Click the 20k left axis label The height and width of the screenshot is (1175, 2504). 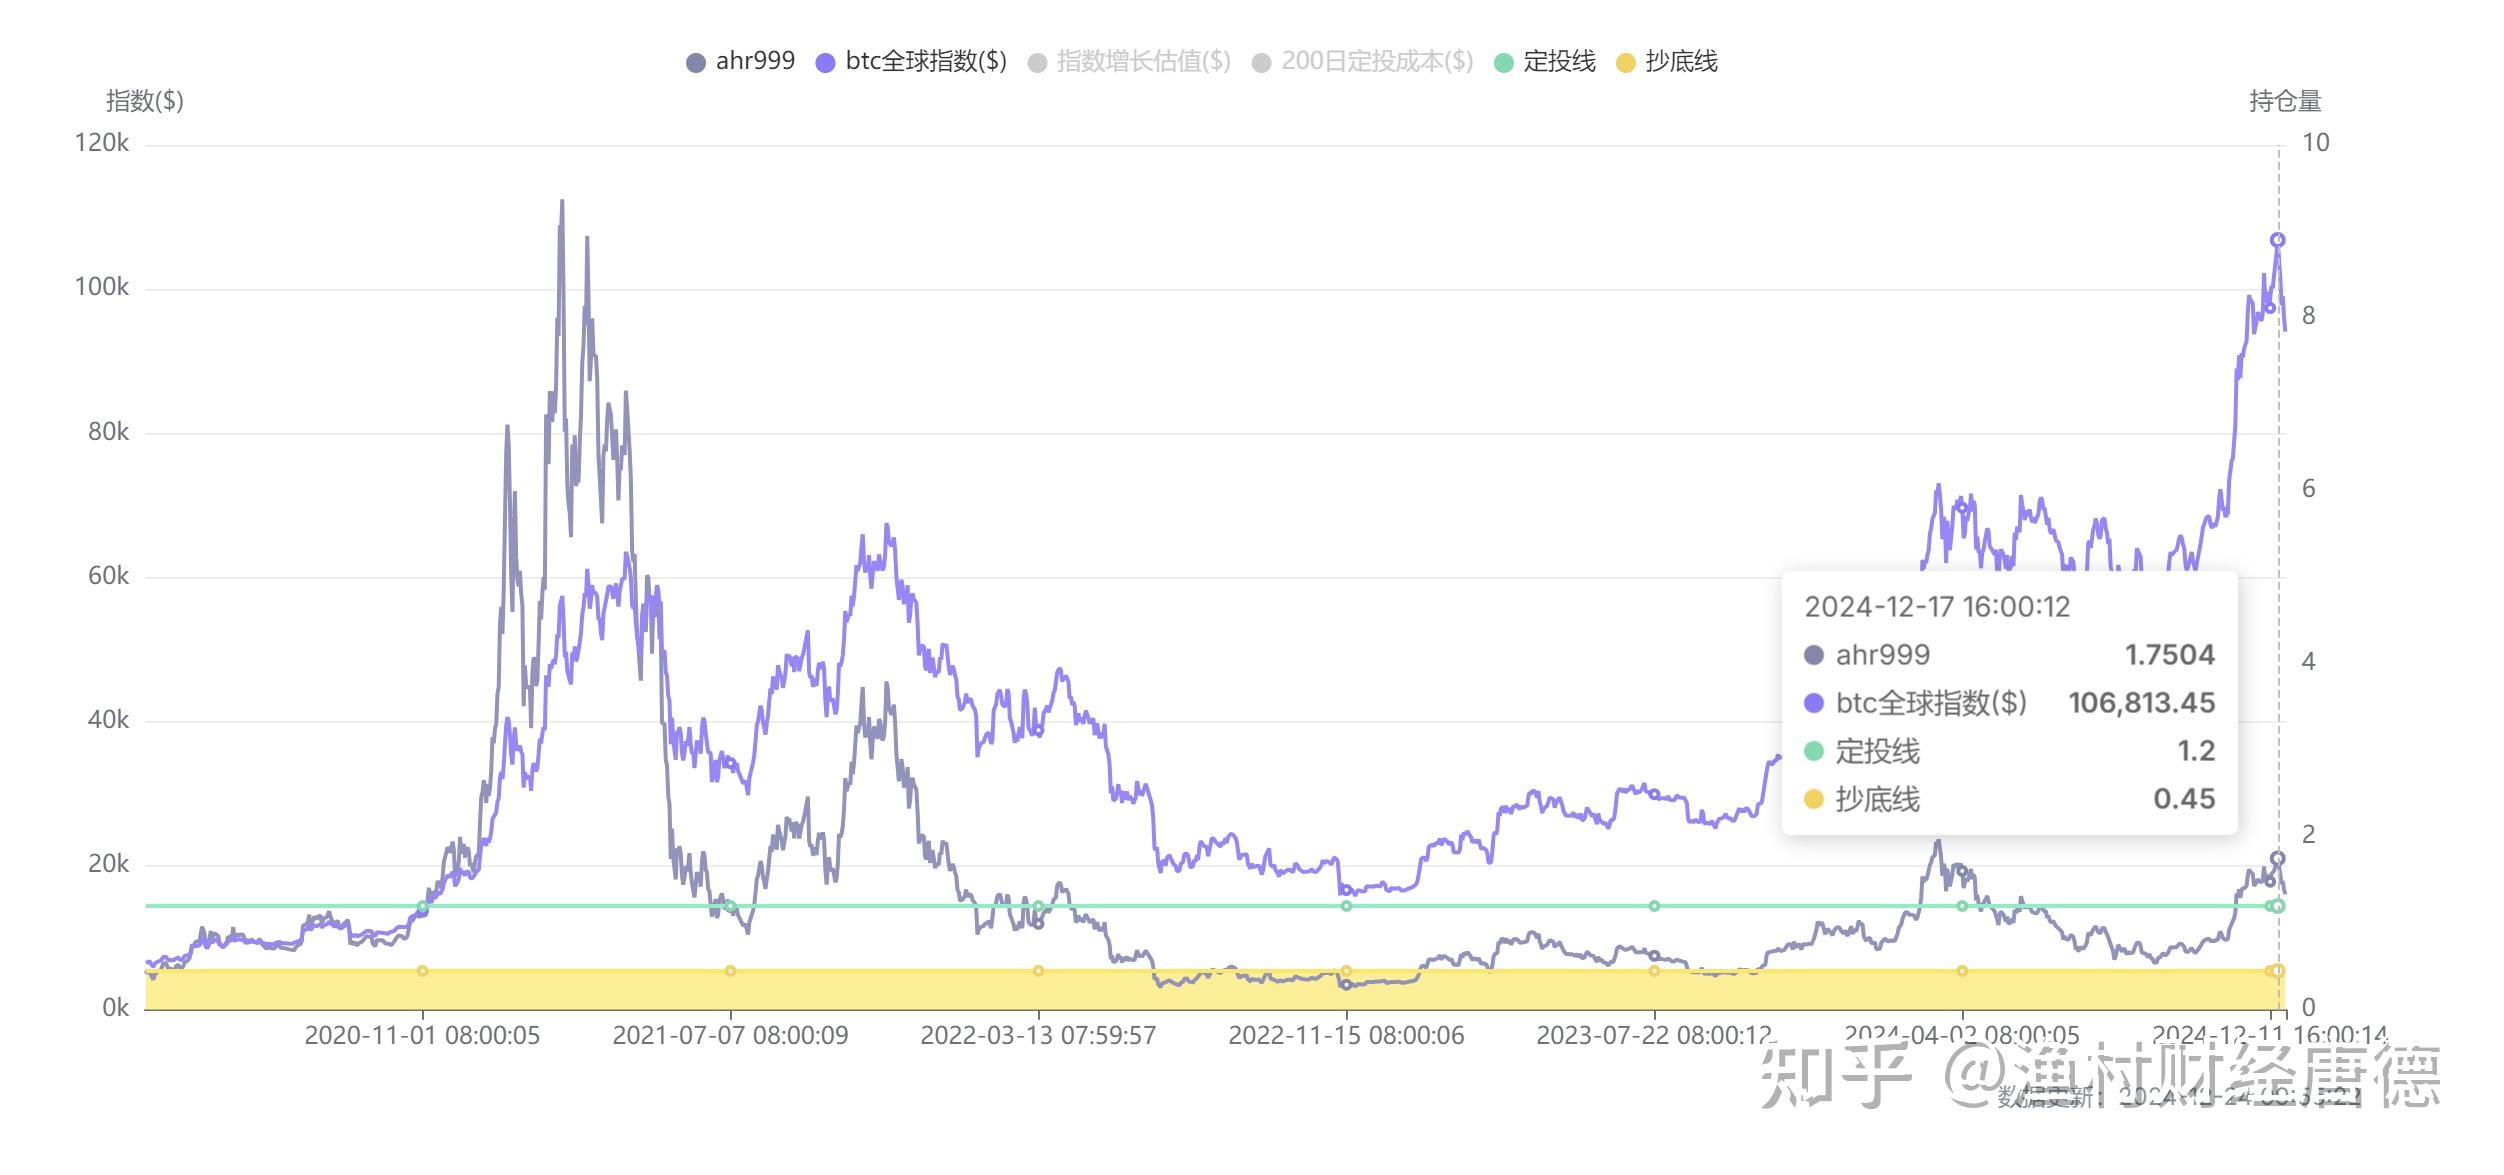click(x=108, y=864)
